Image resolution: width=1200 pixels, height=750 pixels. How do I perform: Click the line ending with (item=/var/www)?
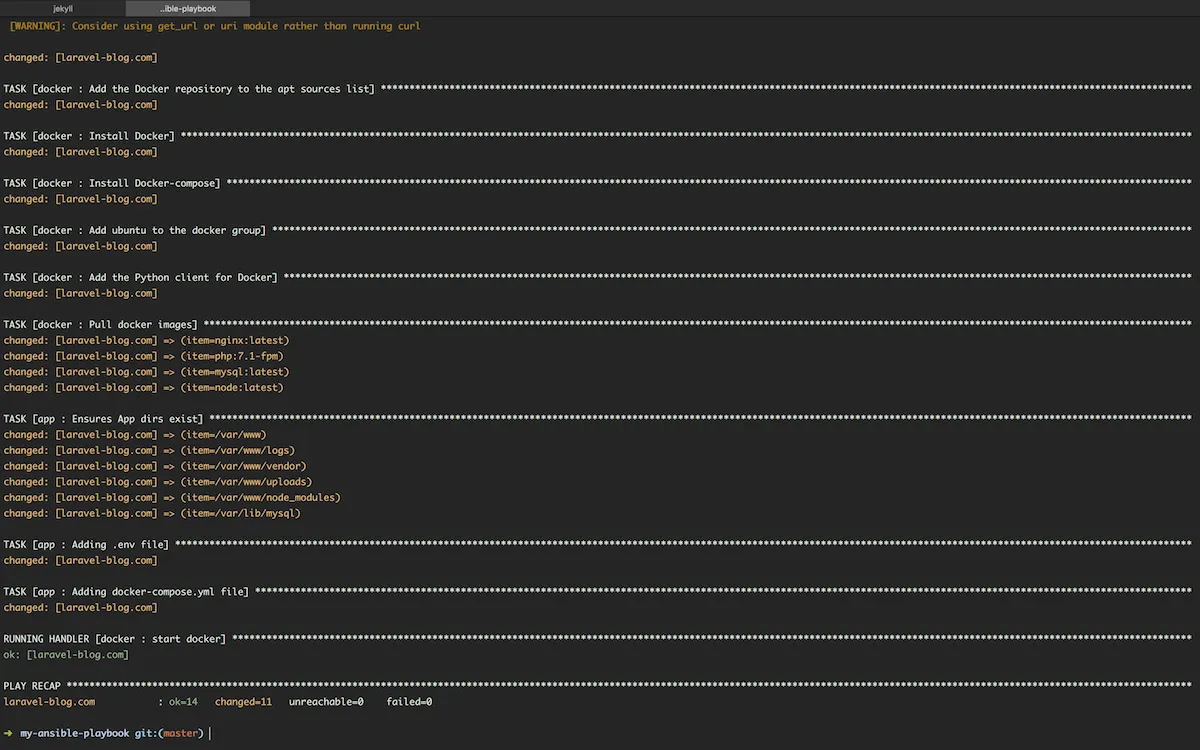click(134, 434)
